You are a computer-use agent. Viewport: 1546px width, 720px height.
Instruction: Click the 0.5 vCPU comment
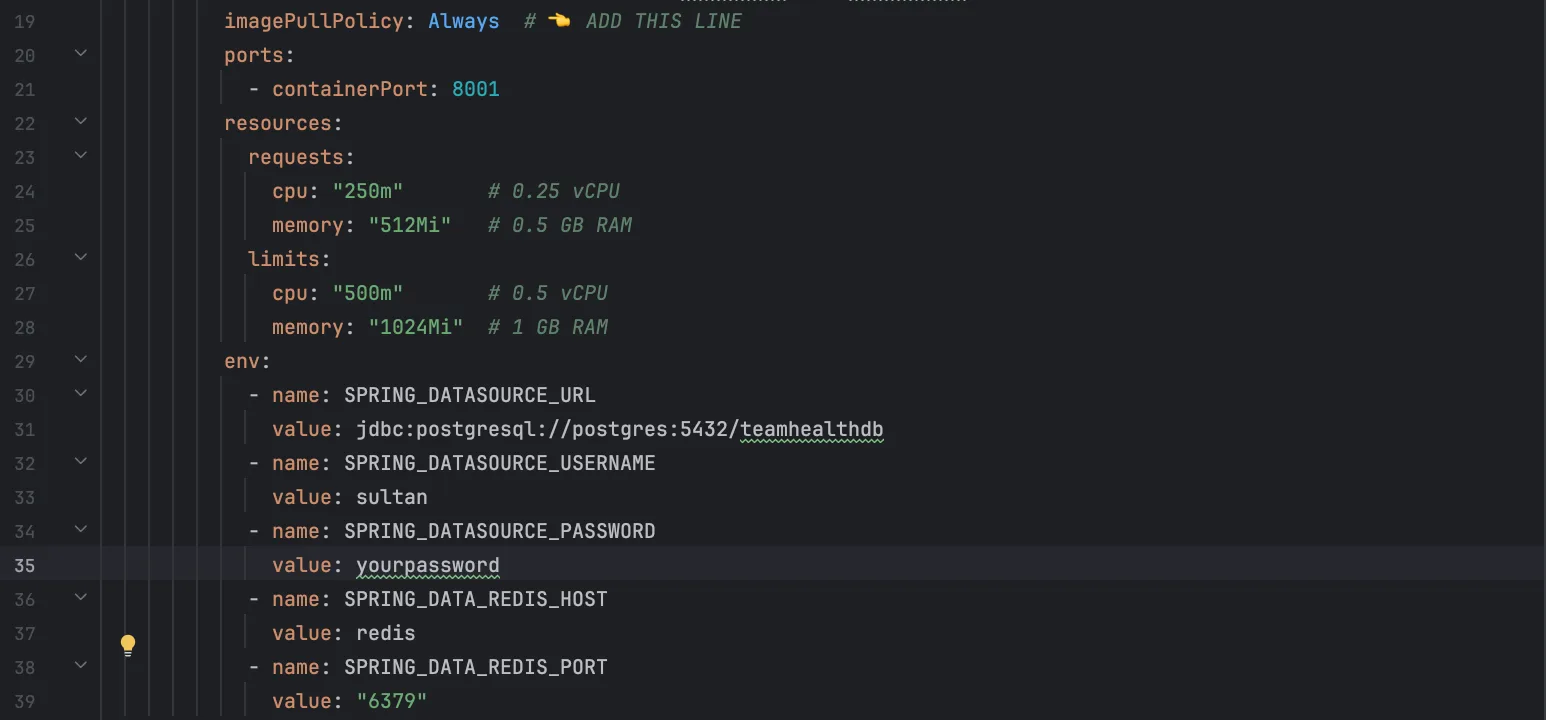[548, 293]
